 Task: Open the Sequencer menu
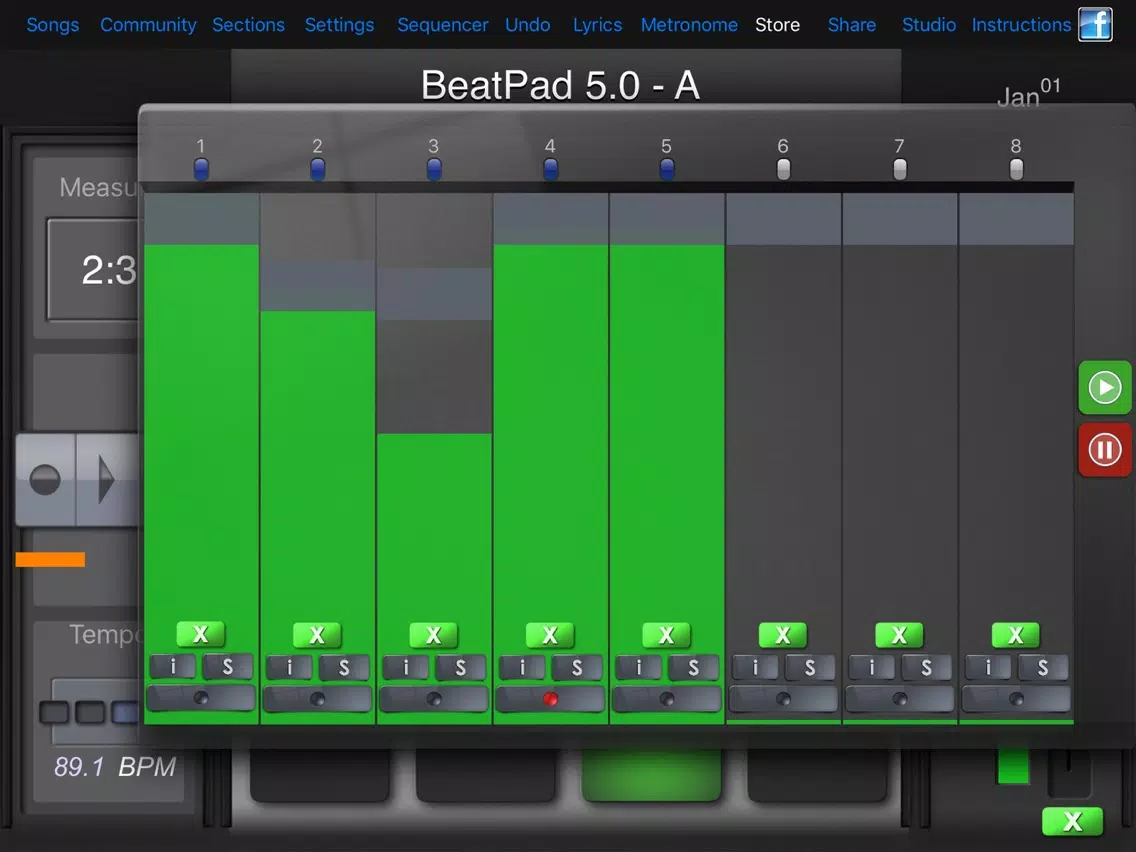(x=442, y=25)
